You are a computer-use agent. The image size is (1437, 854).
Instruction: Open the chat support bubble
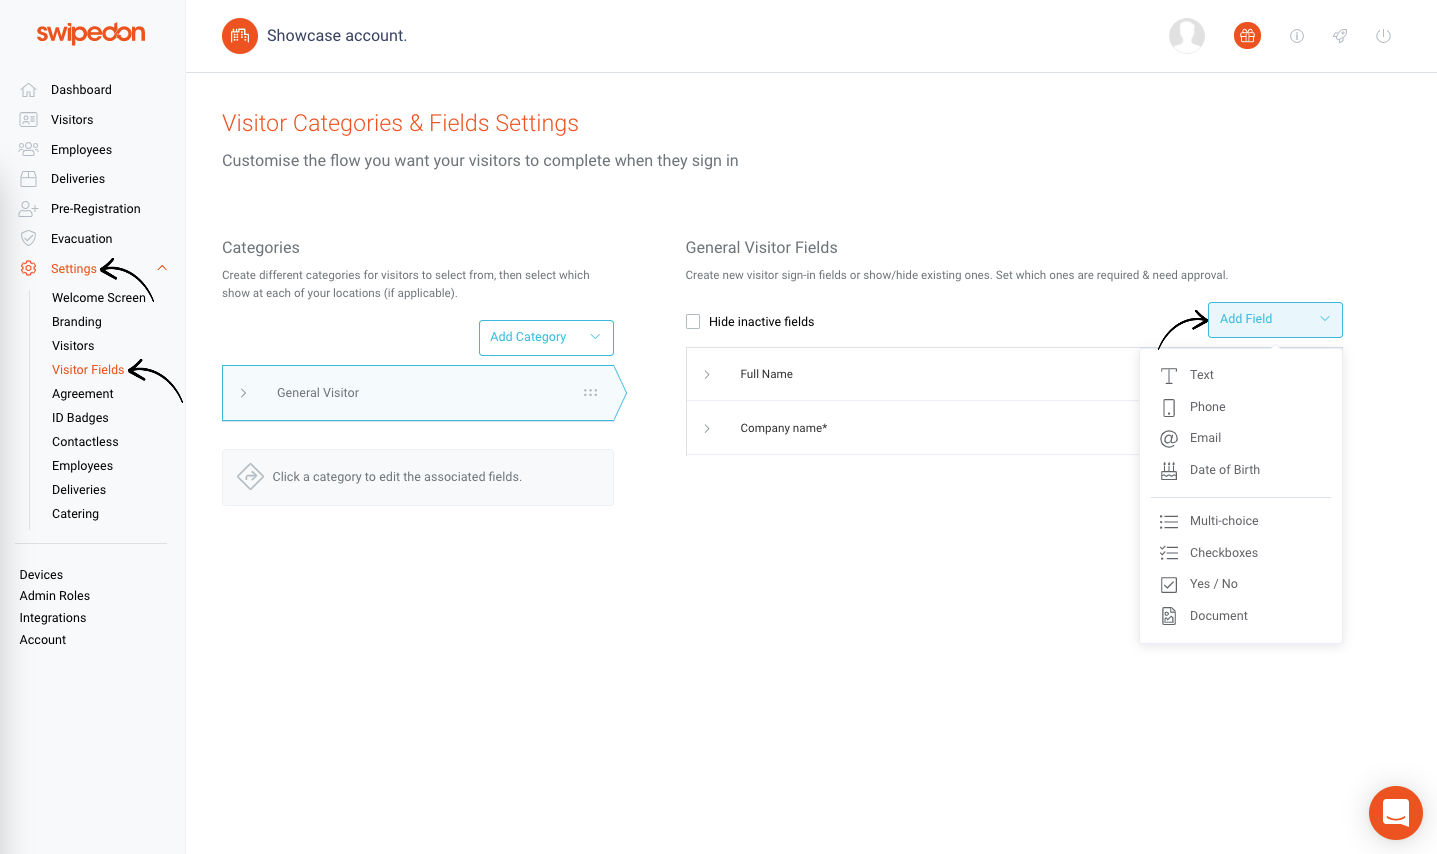(1396, 812)
